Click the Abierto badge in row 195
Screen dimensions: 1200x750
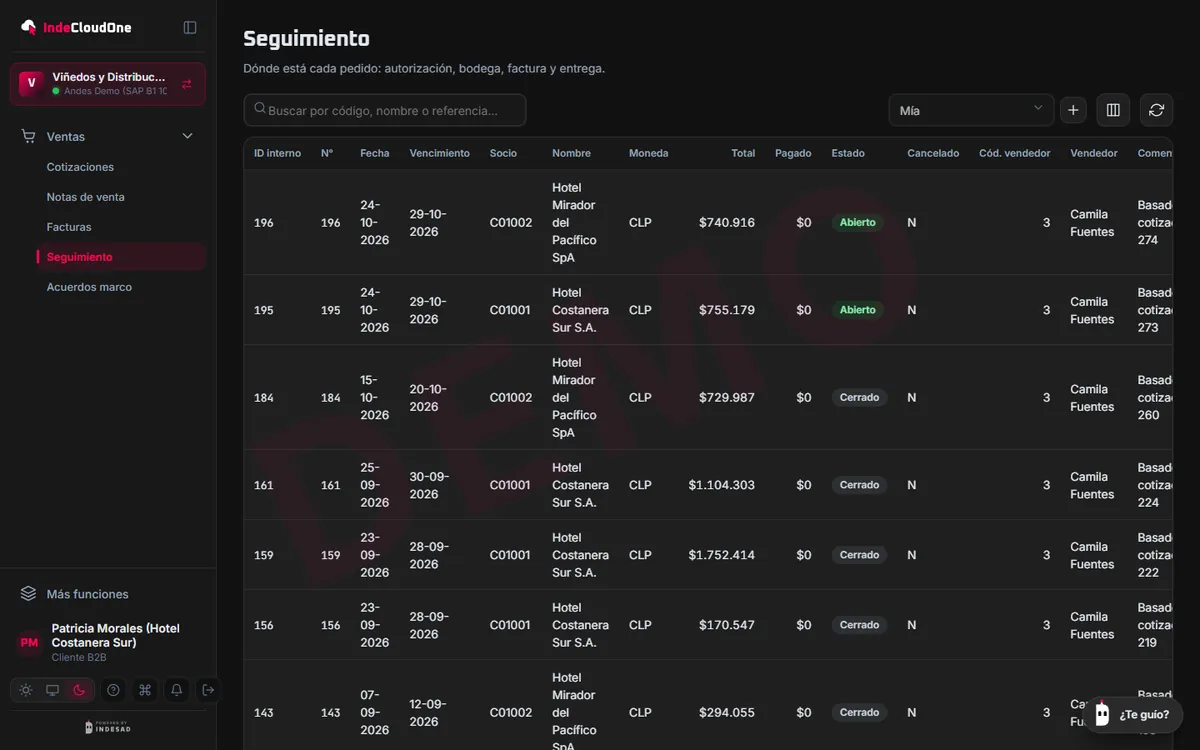tap(858, 310)
